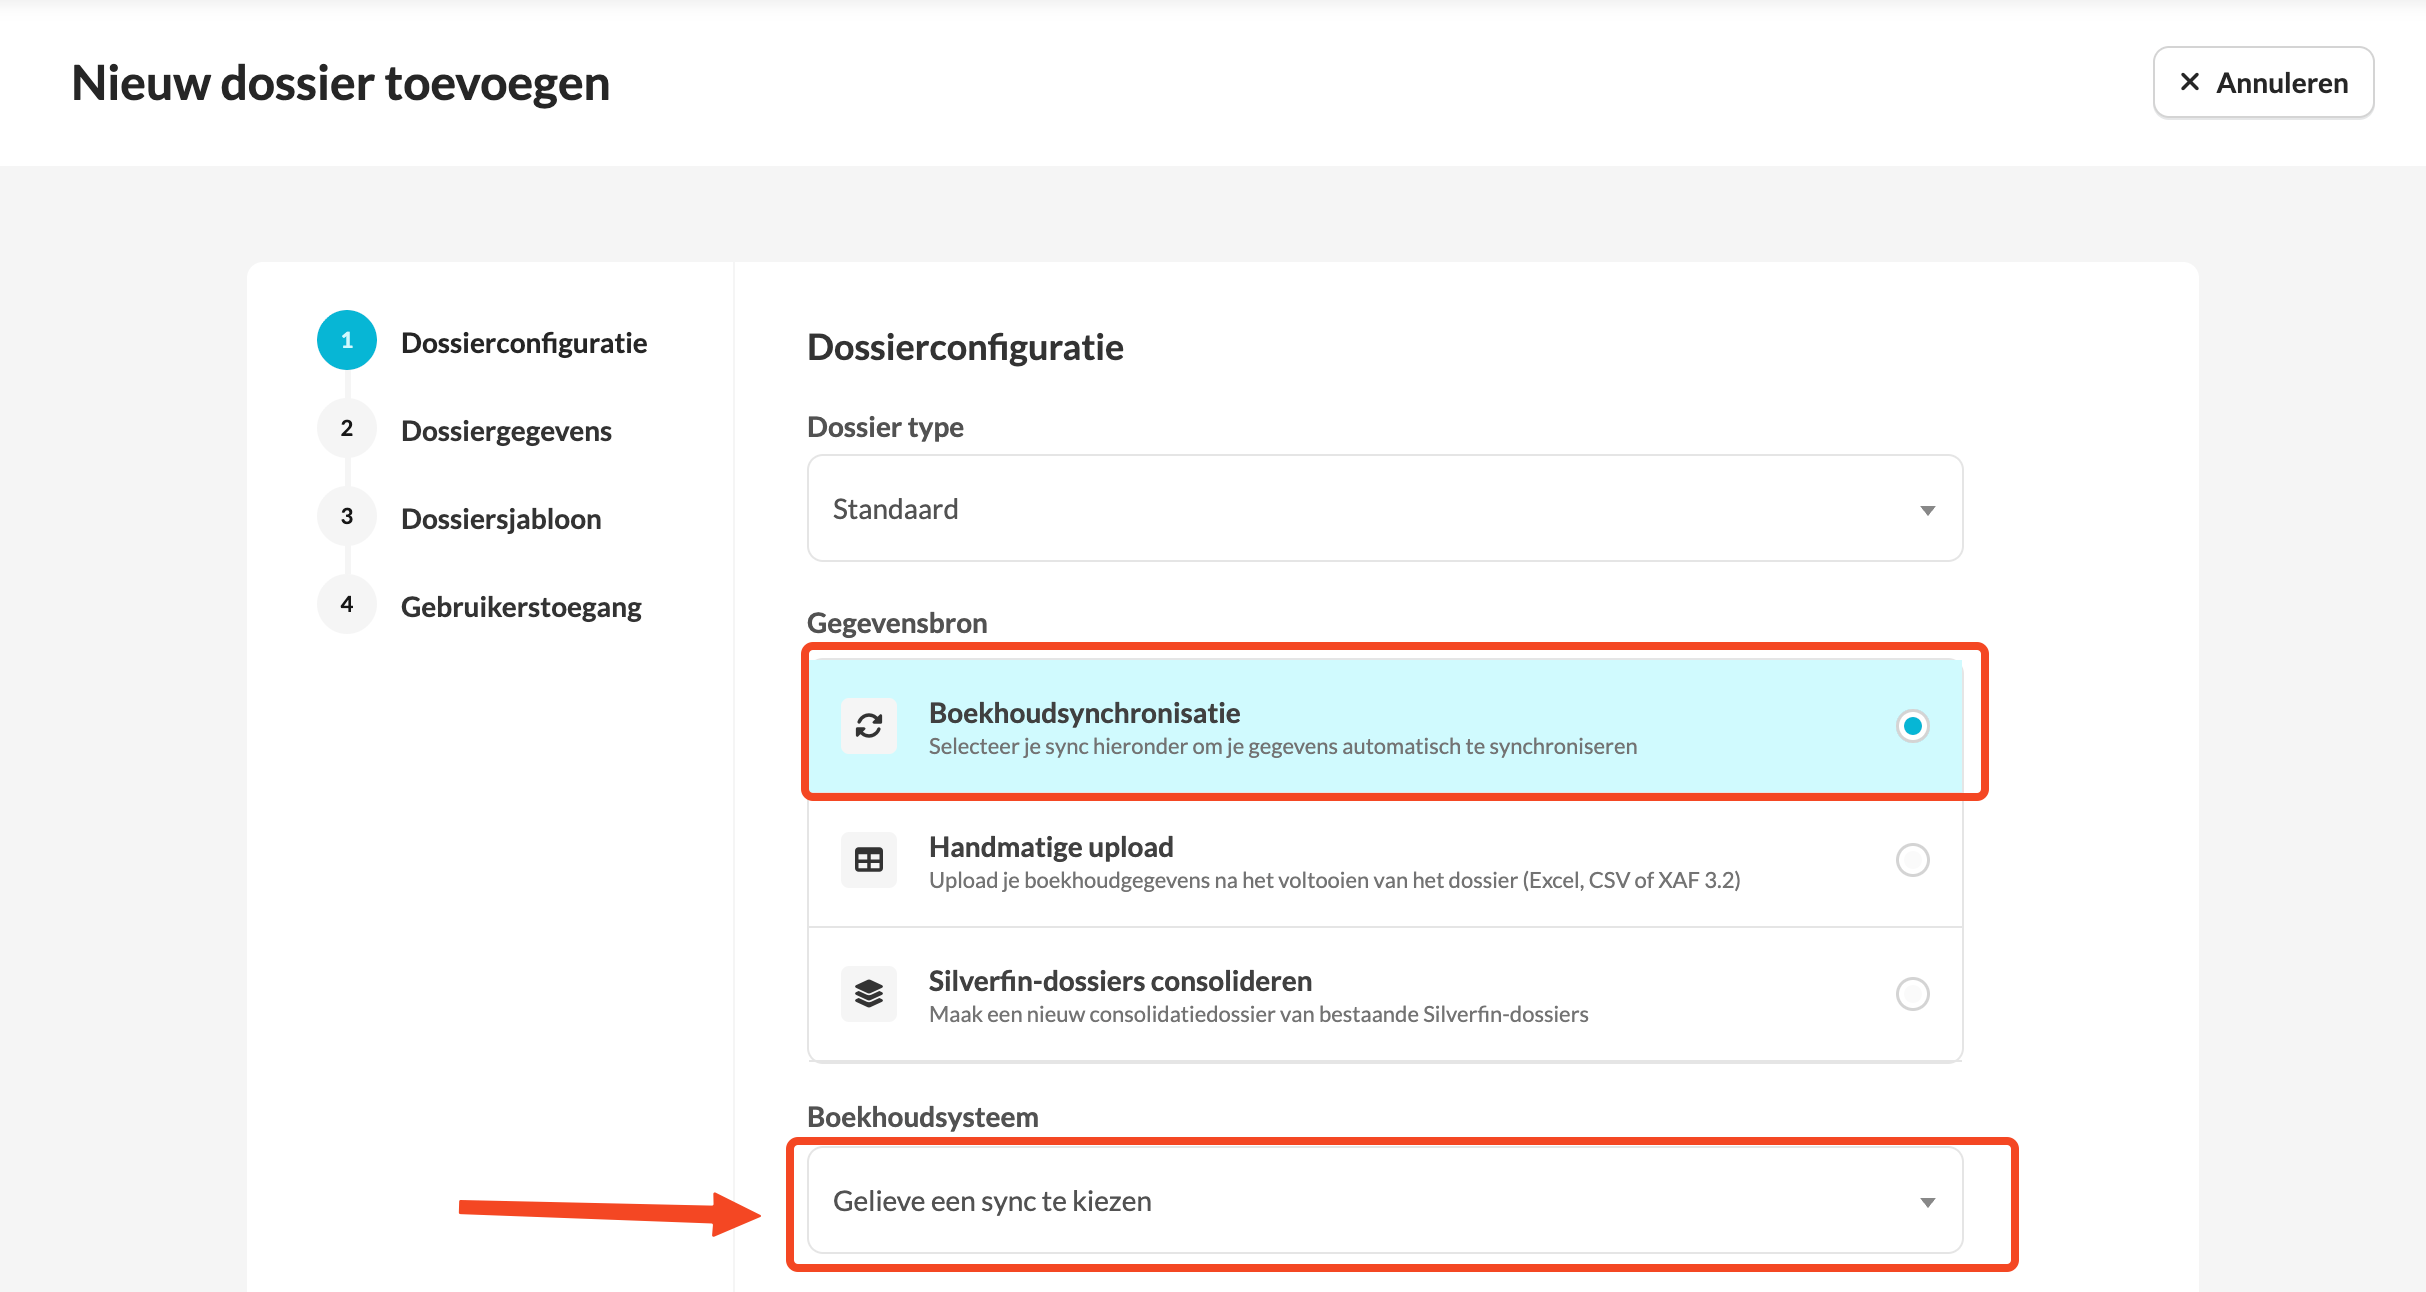This screenshot has width=2426, height=1292.
Task: Click the Dossierconfiguratie step label
Action: (524, 343)
